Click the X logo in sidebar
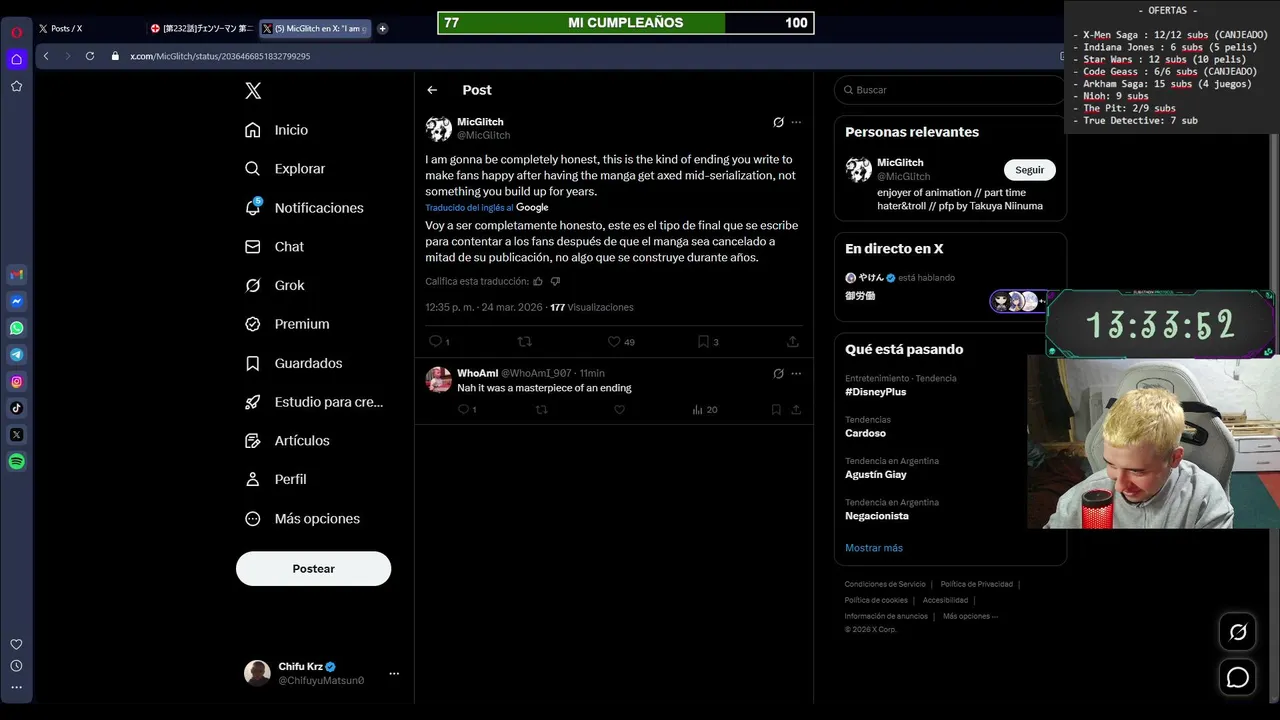1280x720 pixels. pyautogui.click(x=253, y=91)
